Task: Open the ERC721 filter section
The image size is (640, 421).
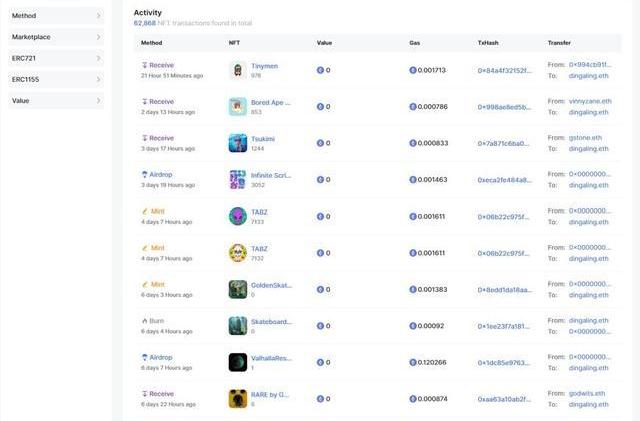Action: 56,58
